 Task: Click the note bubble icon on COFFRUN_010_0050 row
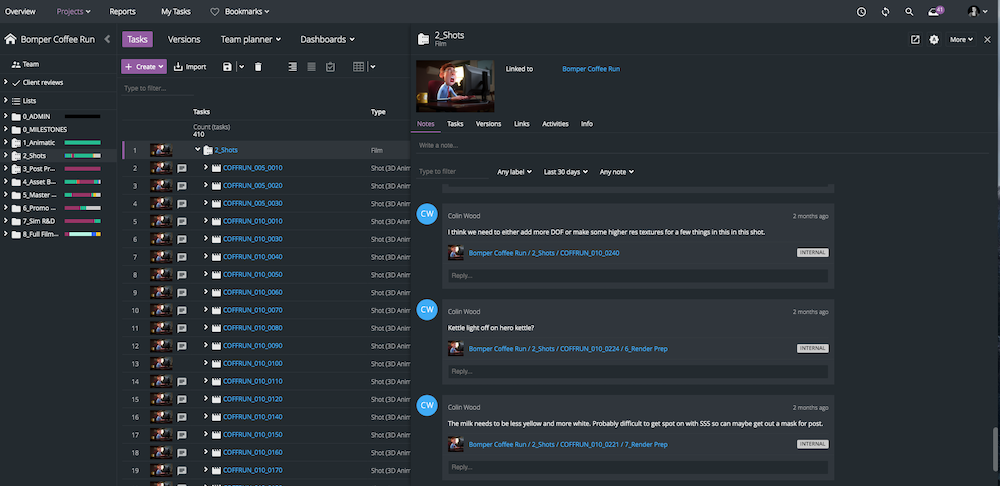point(182,275)
